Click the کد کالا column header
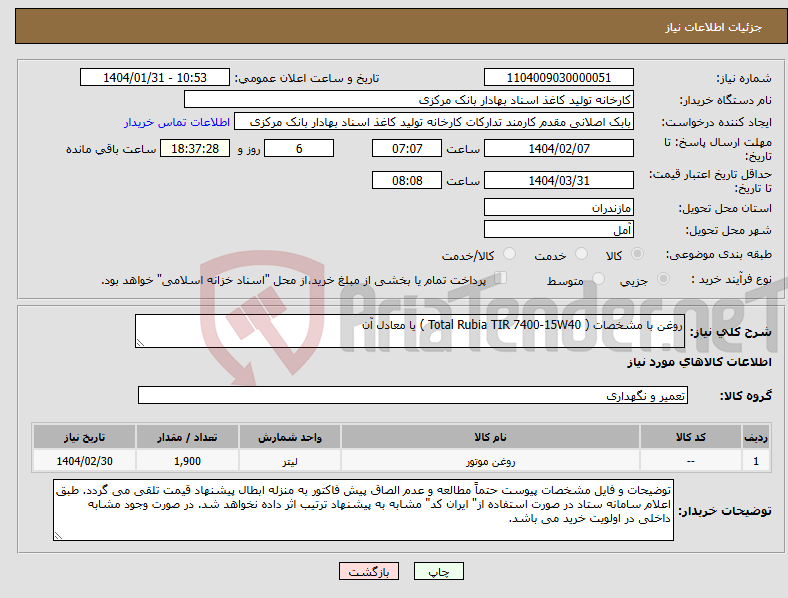 [x=691, y=437]
